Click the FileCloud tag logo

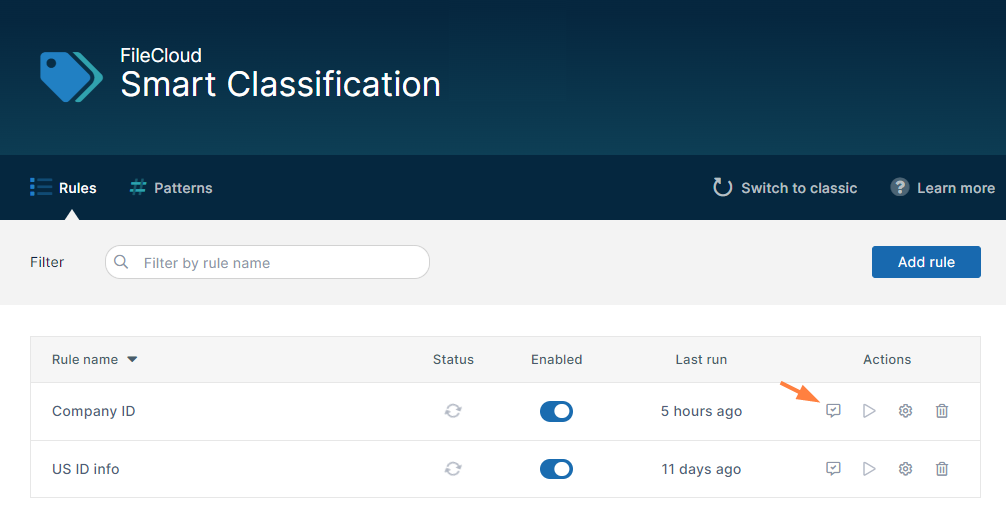(x=70, y=76)
